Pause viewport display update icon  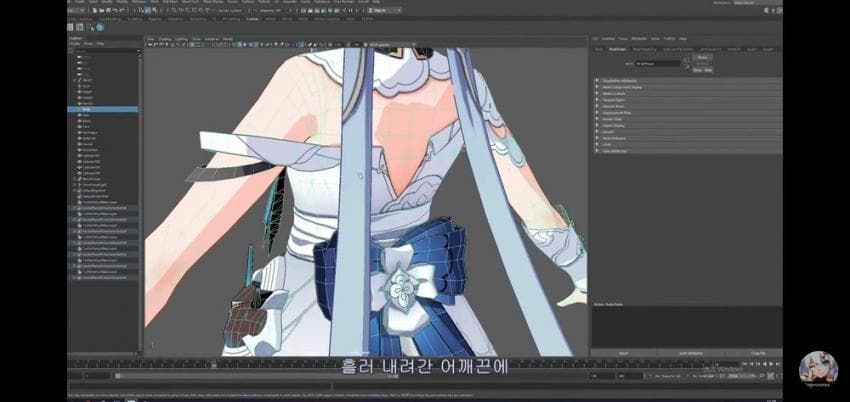pos(350,10)
